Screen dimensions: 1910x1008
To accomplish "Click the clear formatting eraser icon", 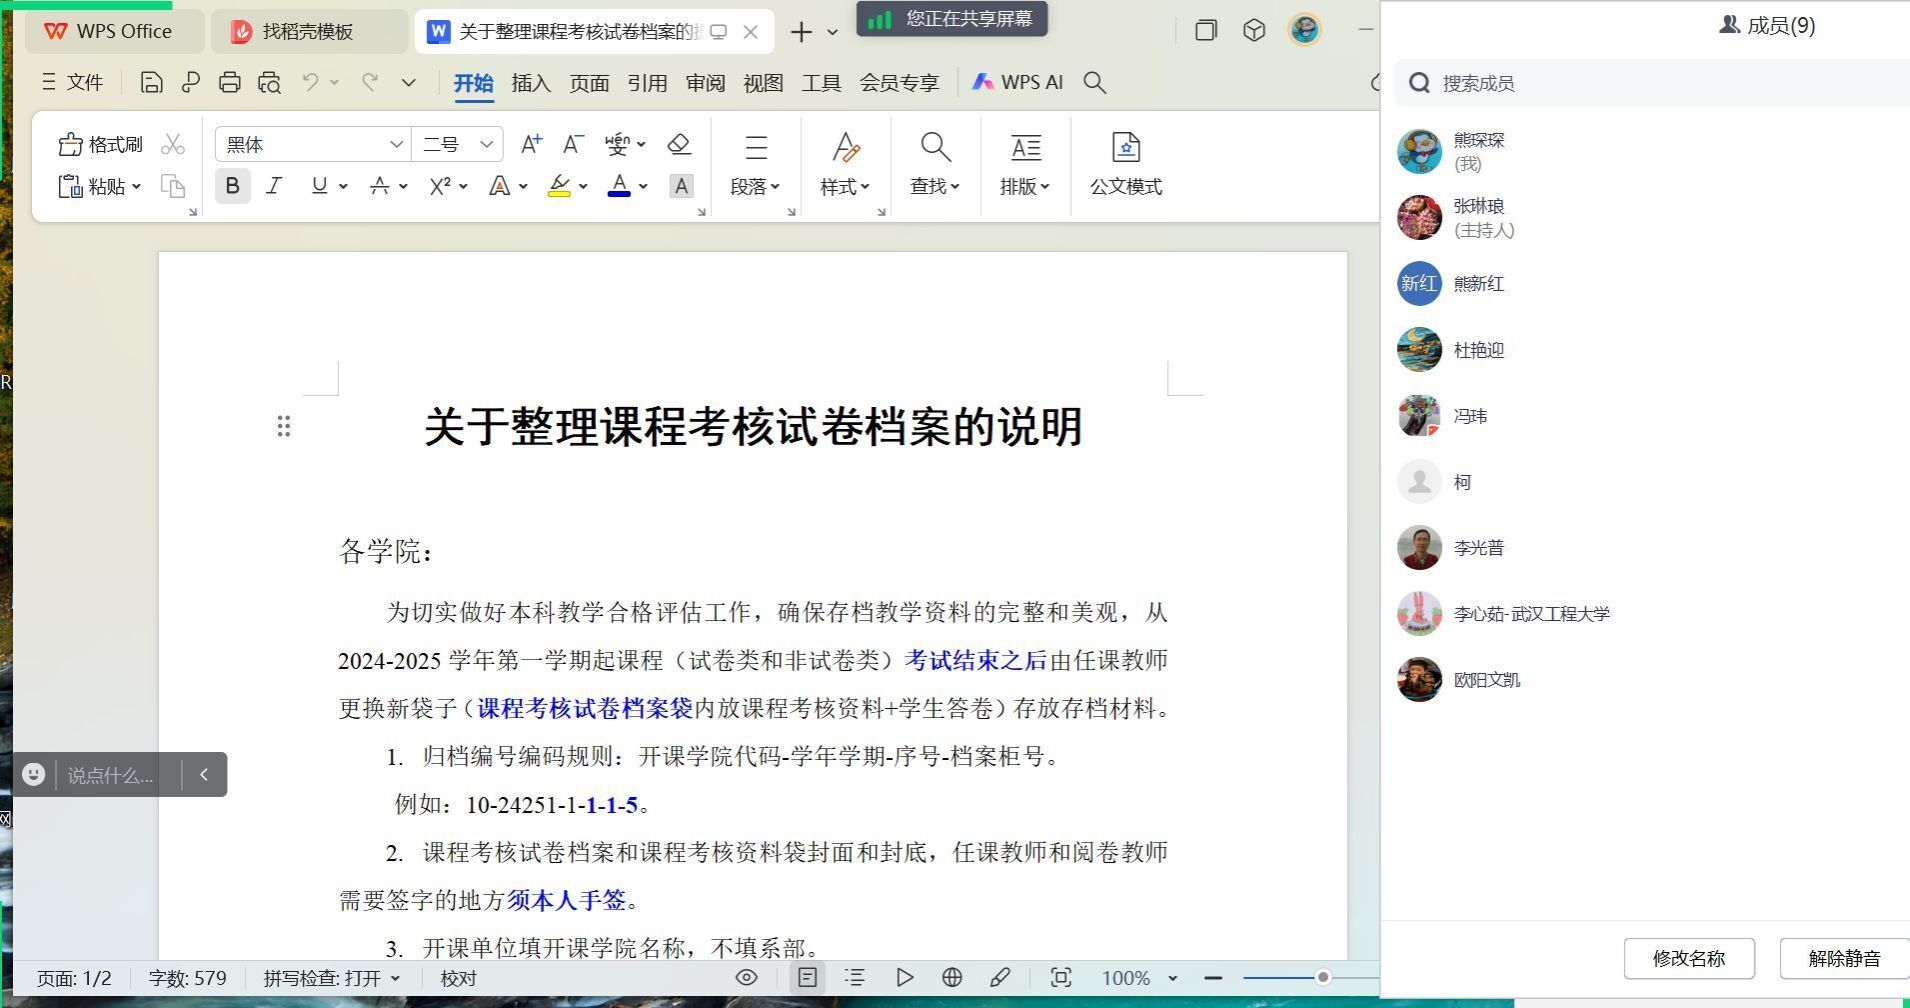I will [679, 145].
